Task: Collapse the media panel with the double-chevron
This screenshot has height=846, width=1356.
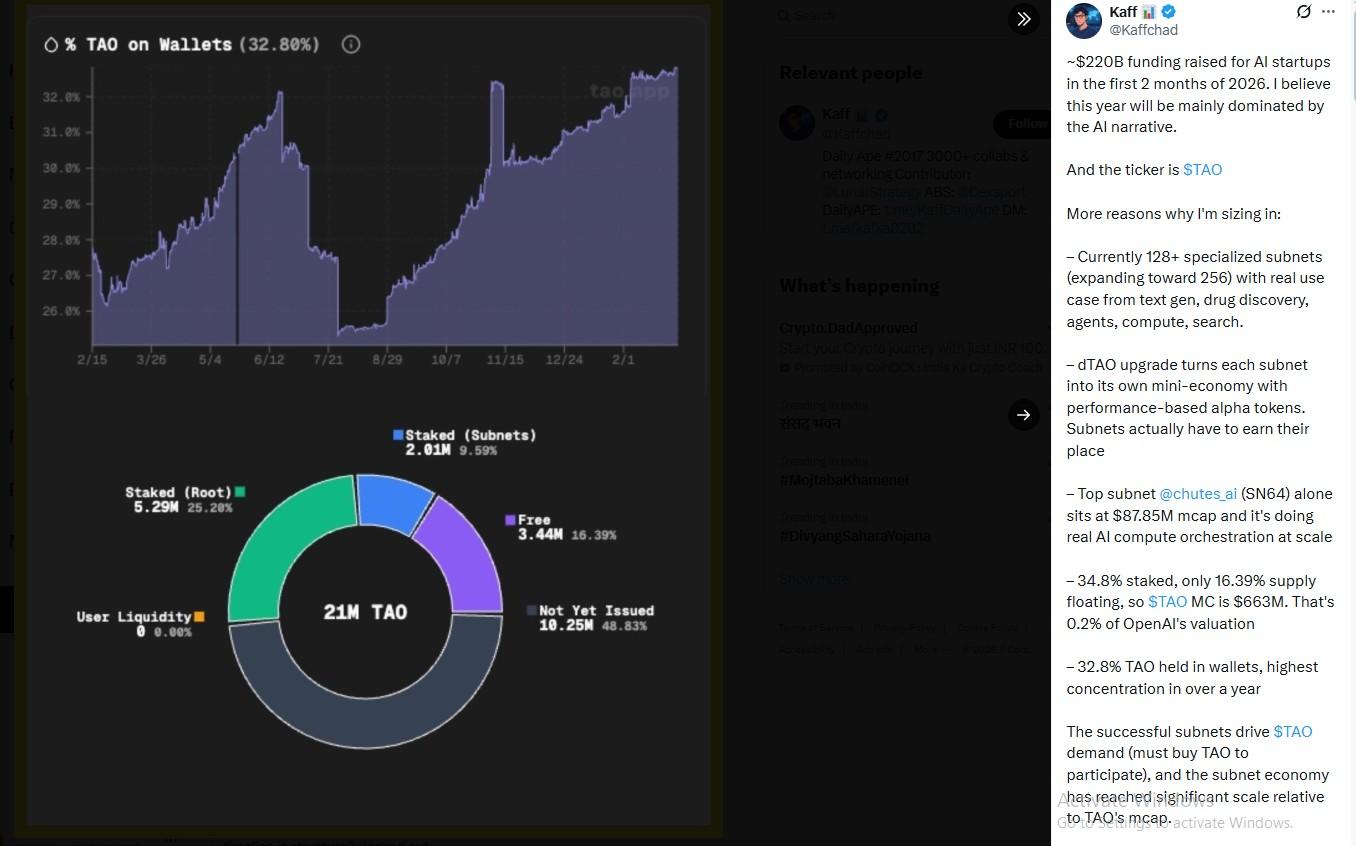Action: pyautogui.click(x=1023, y=19)
